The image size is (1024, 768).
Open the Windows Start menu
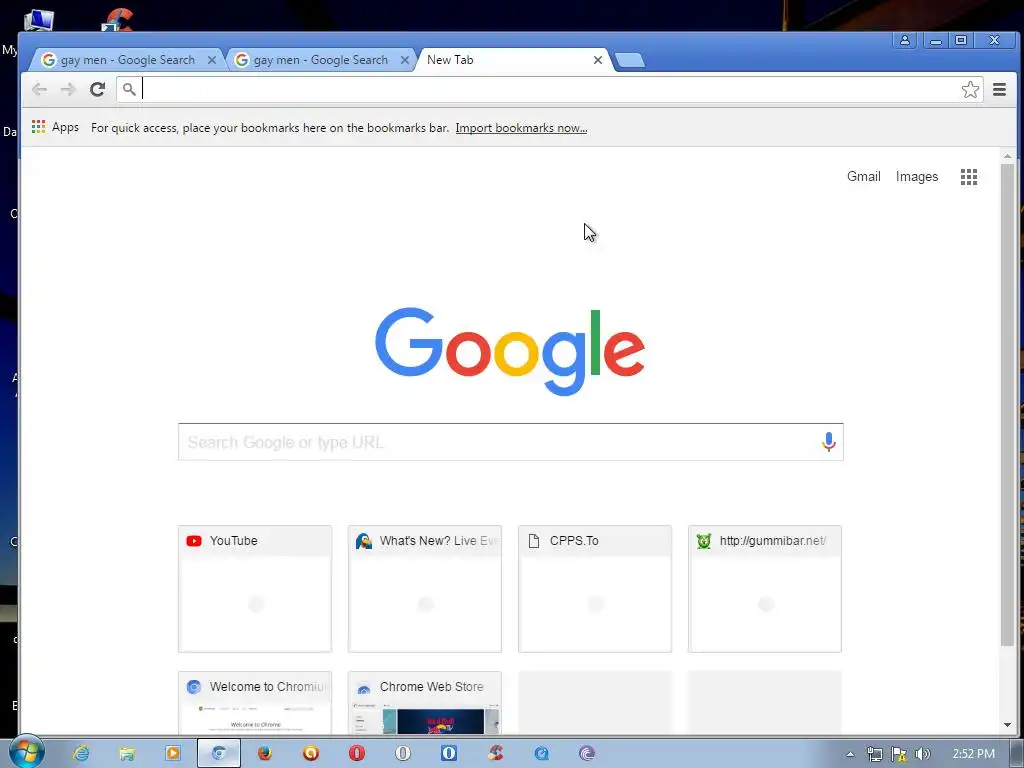[x=26, y=752]
